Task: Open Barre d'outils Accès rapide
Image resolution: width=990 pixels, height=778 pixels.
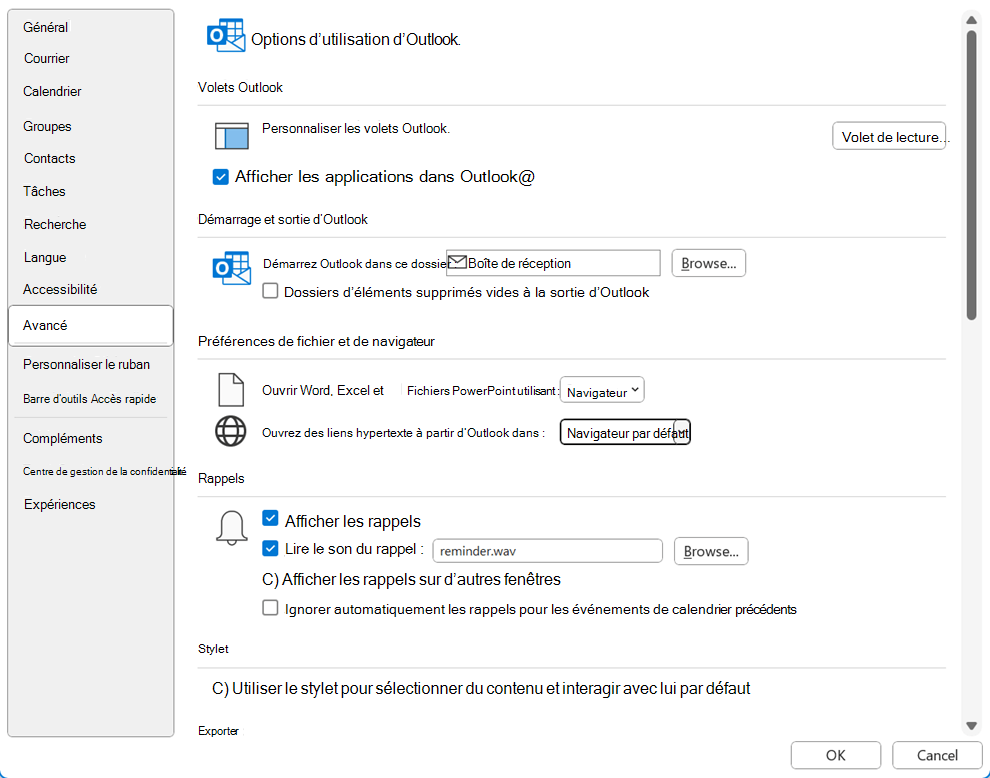Action: (90, 399)
